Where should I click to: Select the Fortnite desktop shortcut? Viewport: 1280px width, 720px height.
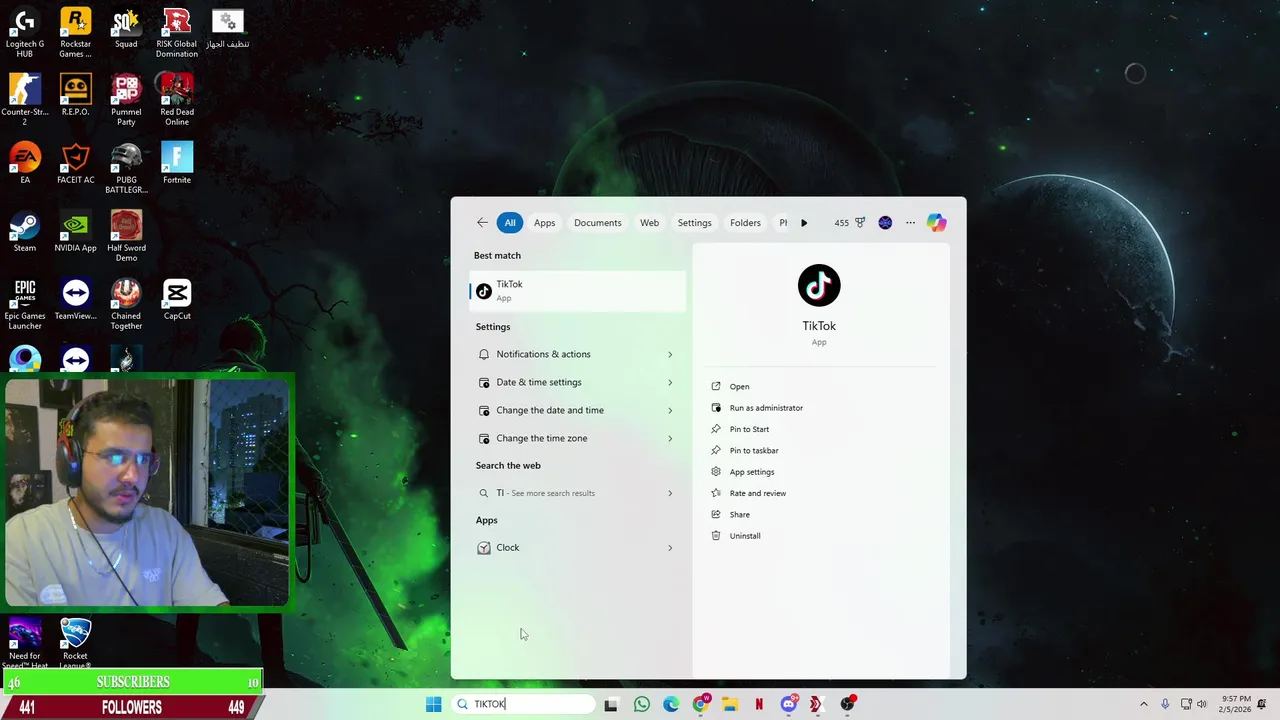coord(177,163)
